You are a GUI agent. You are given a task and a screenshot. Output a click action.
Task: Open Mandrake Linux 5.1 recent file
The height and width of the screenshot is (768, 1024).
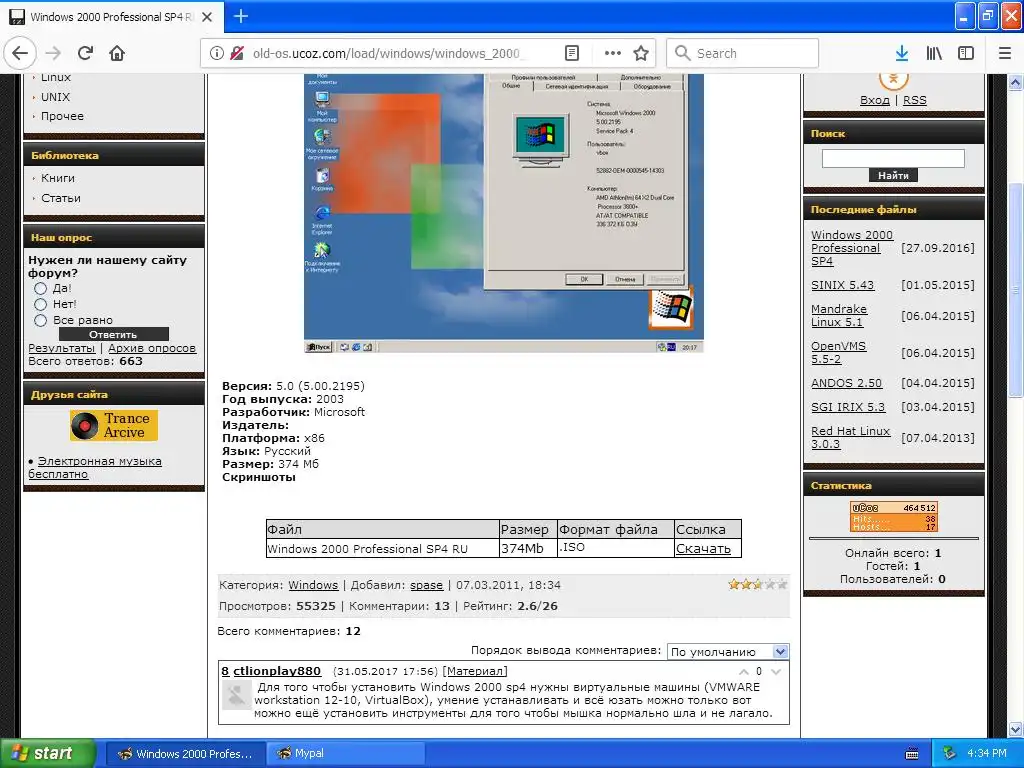(839, 315)
